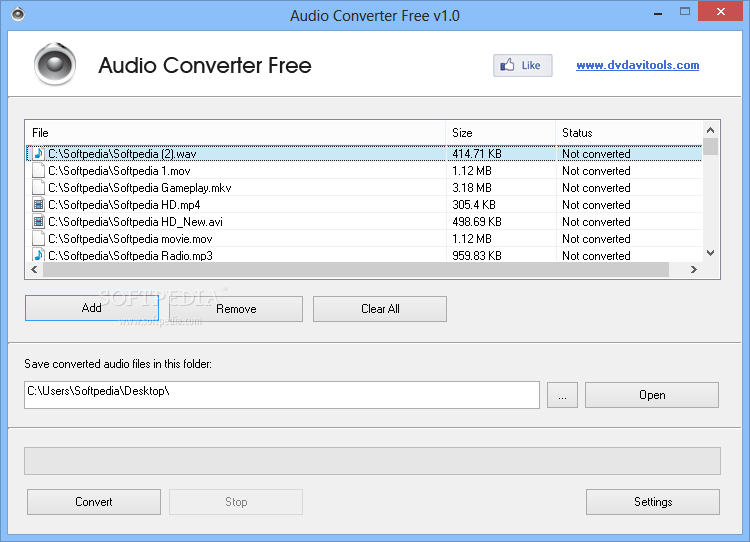Screen dimensions: 750x542
Task: Click the Remove button
Action: tap(236, 309)
